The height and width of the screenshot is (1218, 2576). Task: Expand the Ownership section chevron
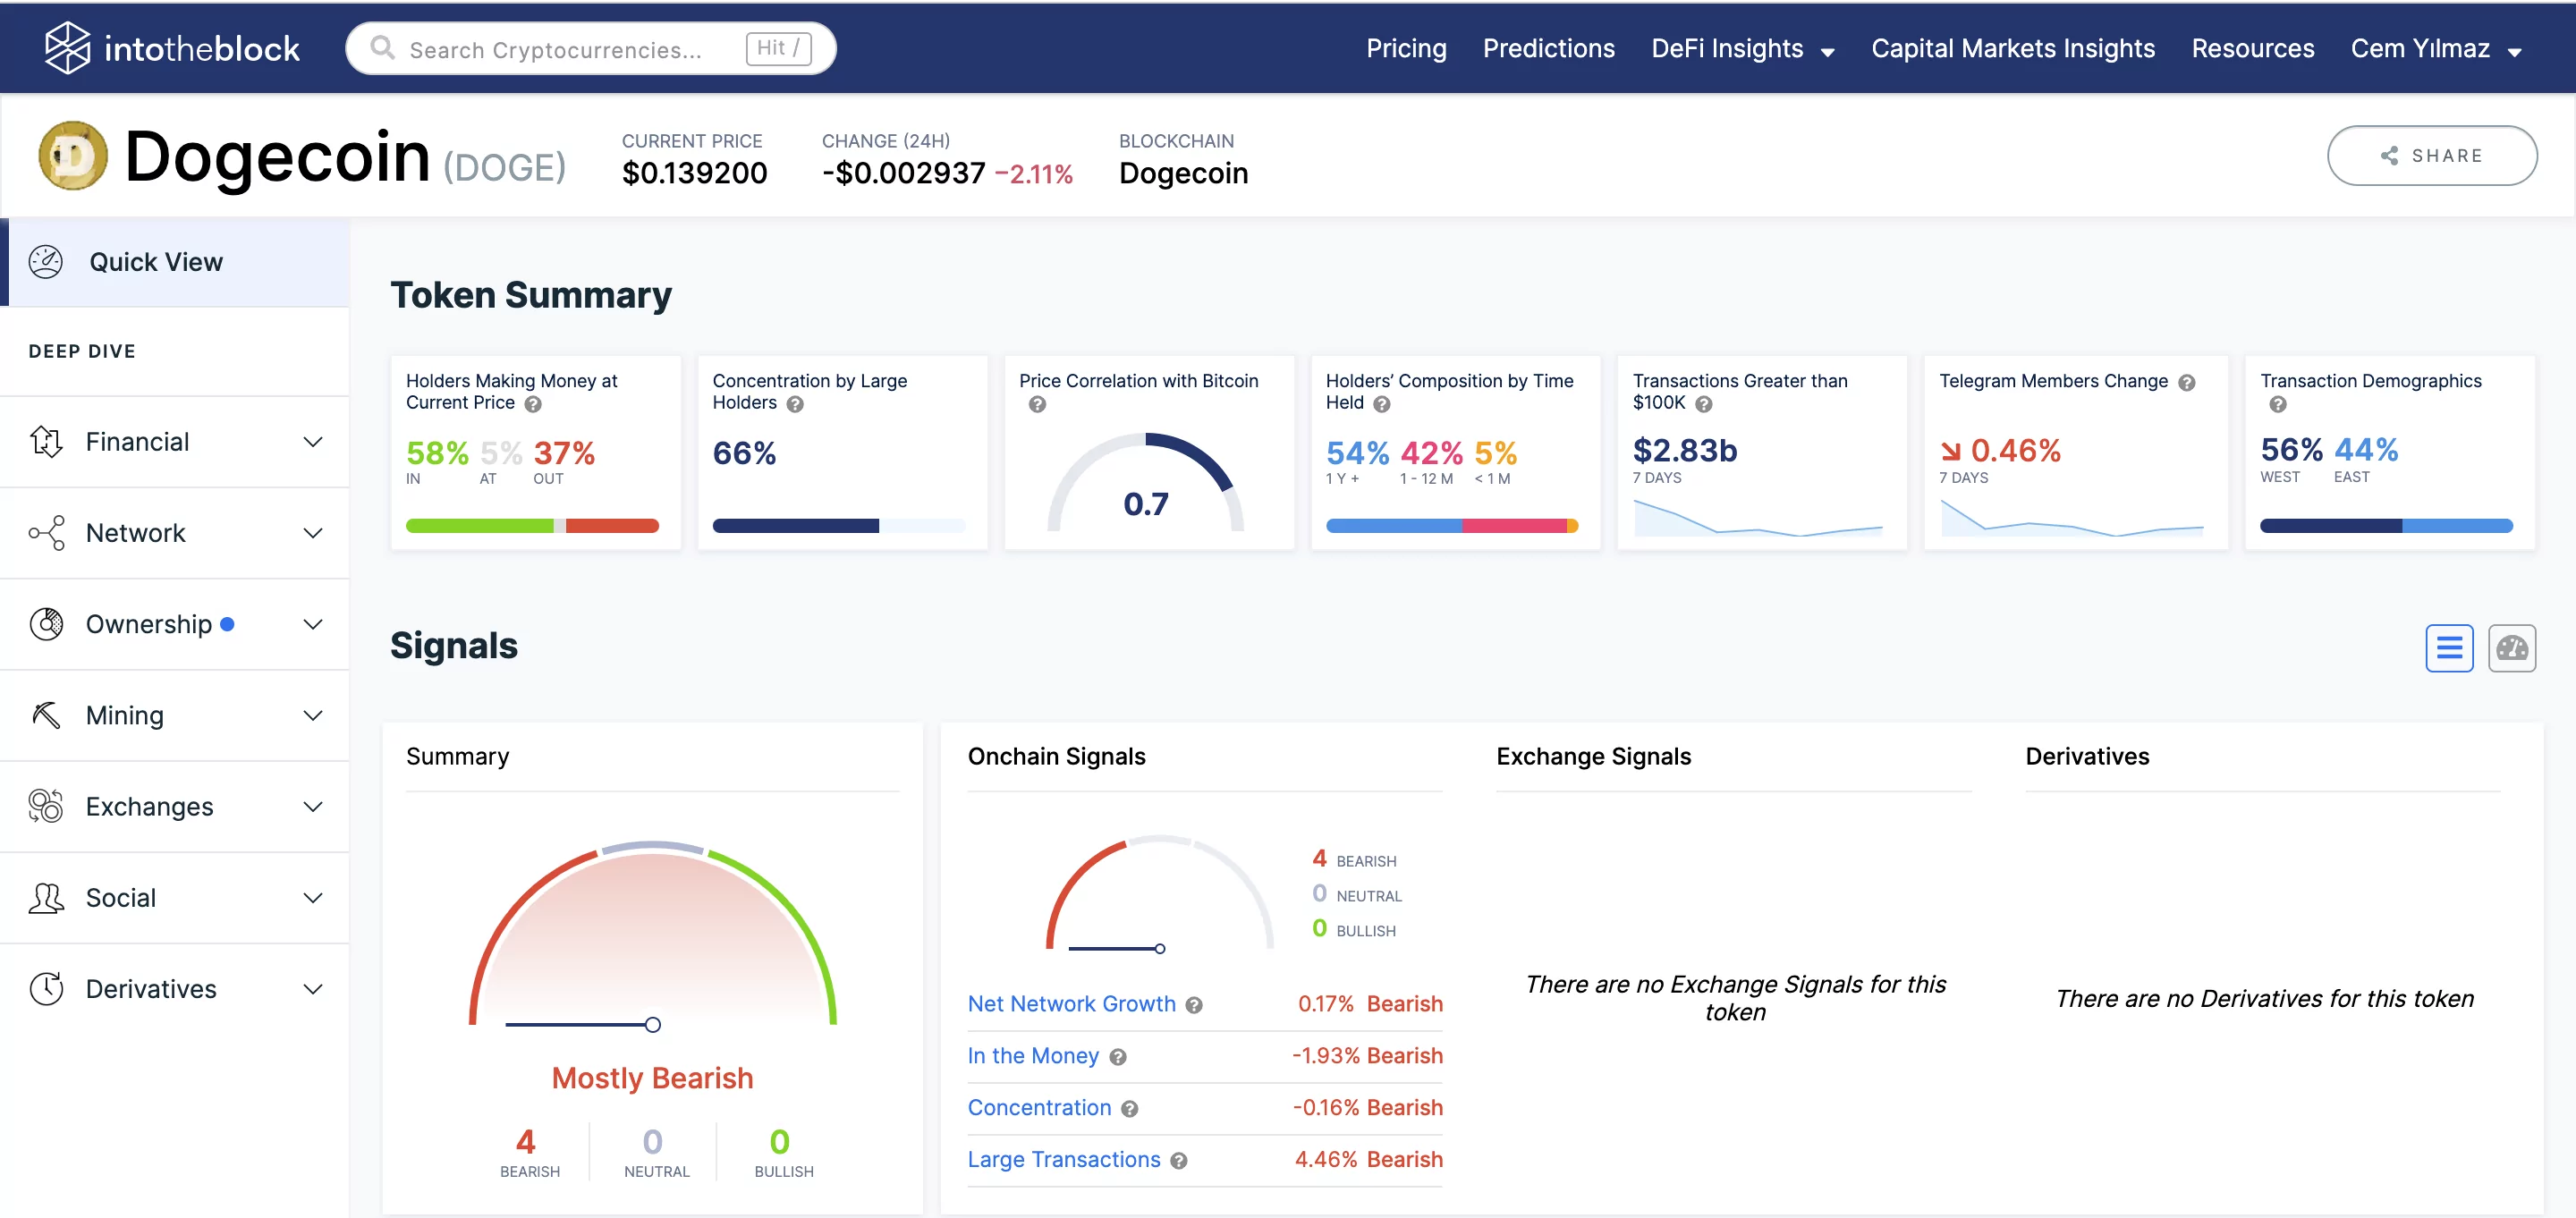coord(313,623)
